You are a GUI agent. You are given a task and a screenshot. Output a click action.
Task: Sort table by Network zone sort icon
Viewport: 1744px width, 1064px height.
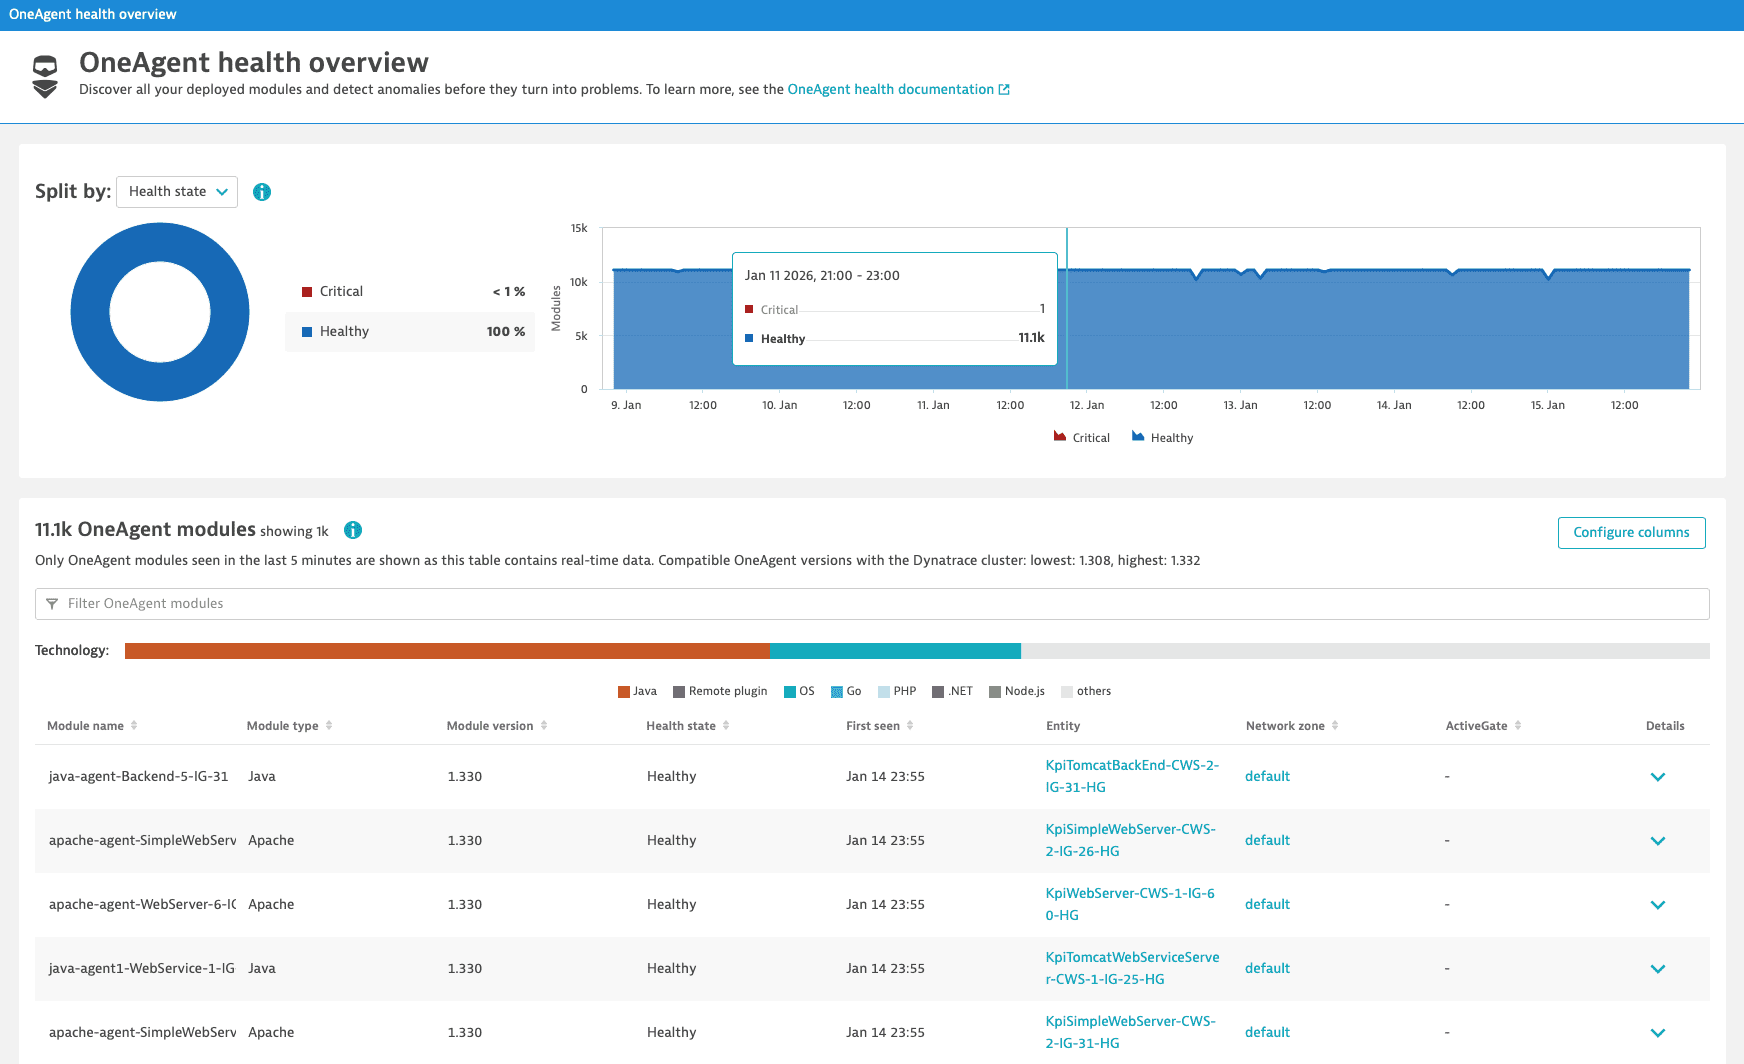[1335, 726]
